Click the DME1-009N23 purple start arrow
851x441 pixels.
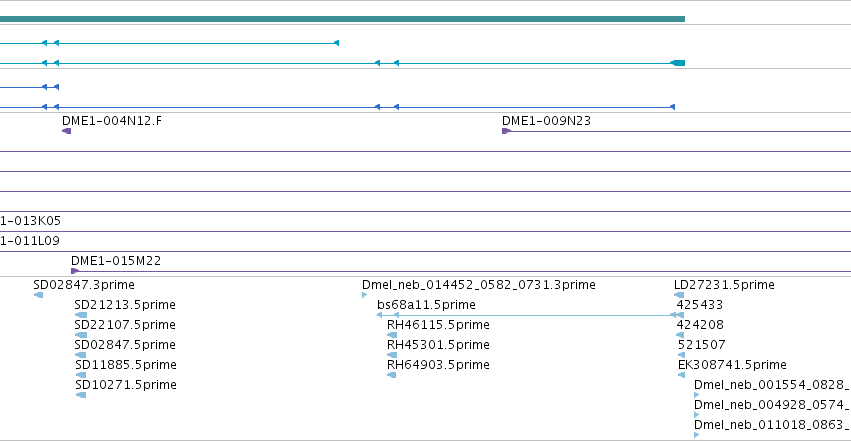click(x=506, y=131)
